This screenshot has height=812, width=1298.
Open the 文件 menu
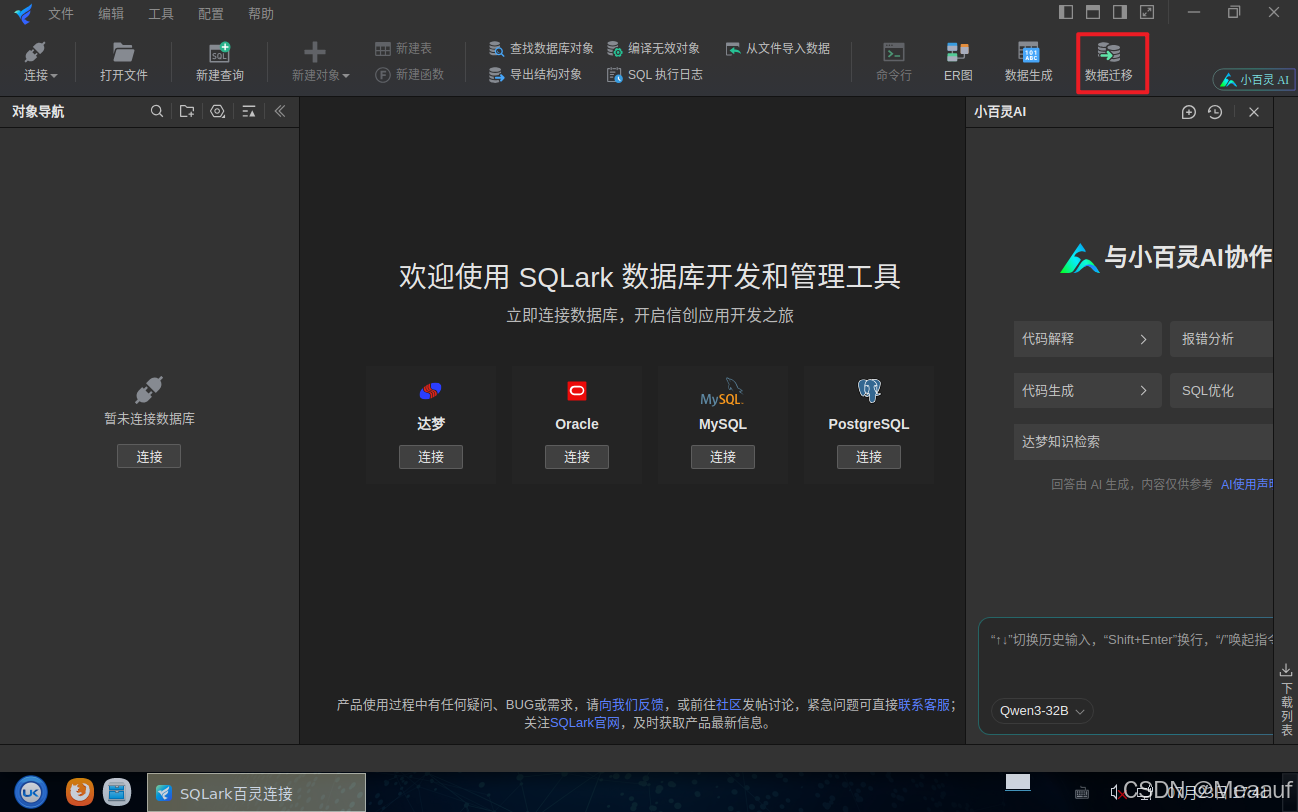point(61,14)
